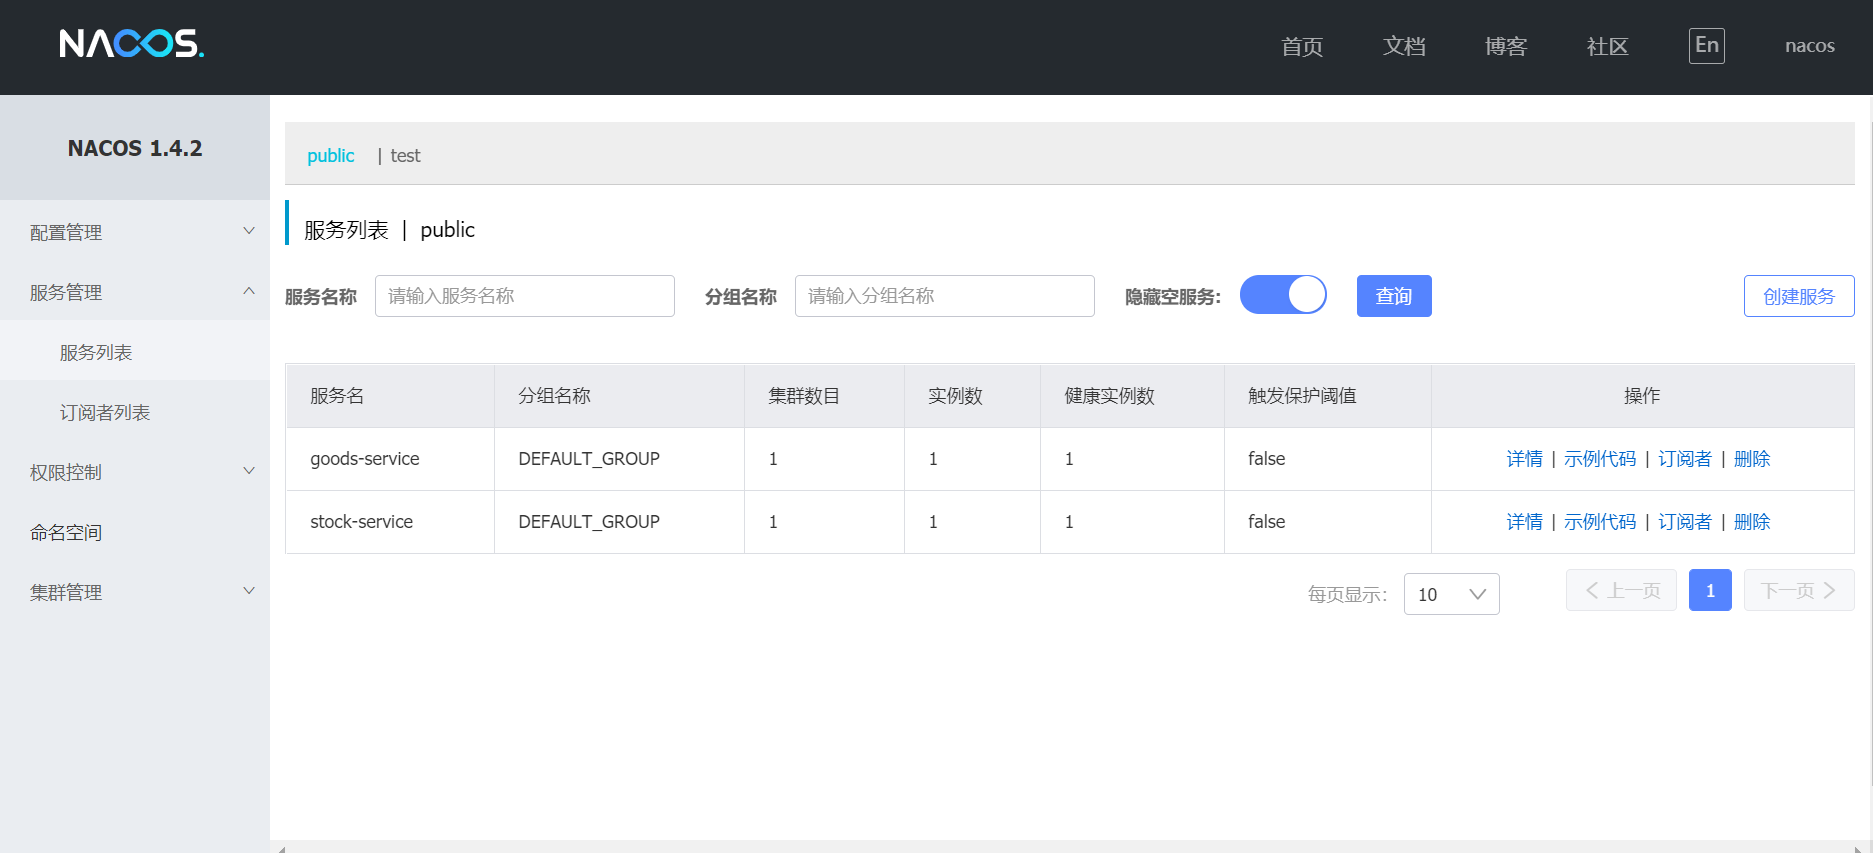Screen dimensions: 1873x853
Task: Click false in the goods-service row
Action: [1266, 459]
